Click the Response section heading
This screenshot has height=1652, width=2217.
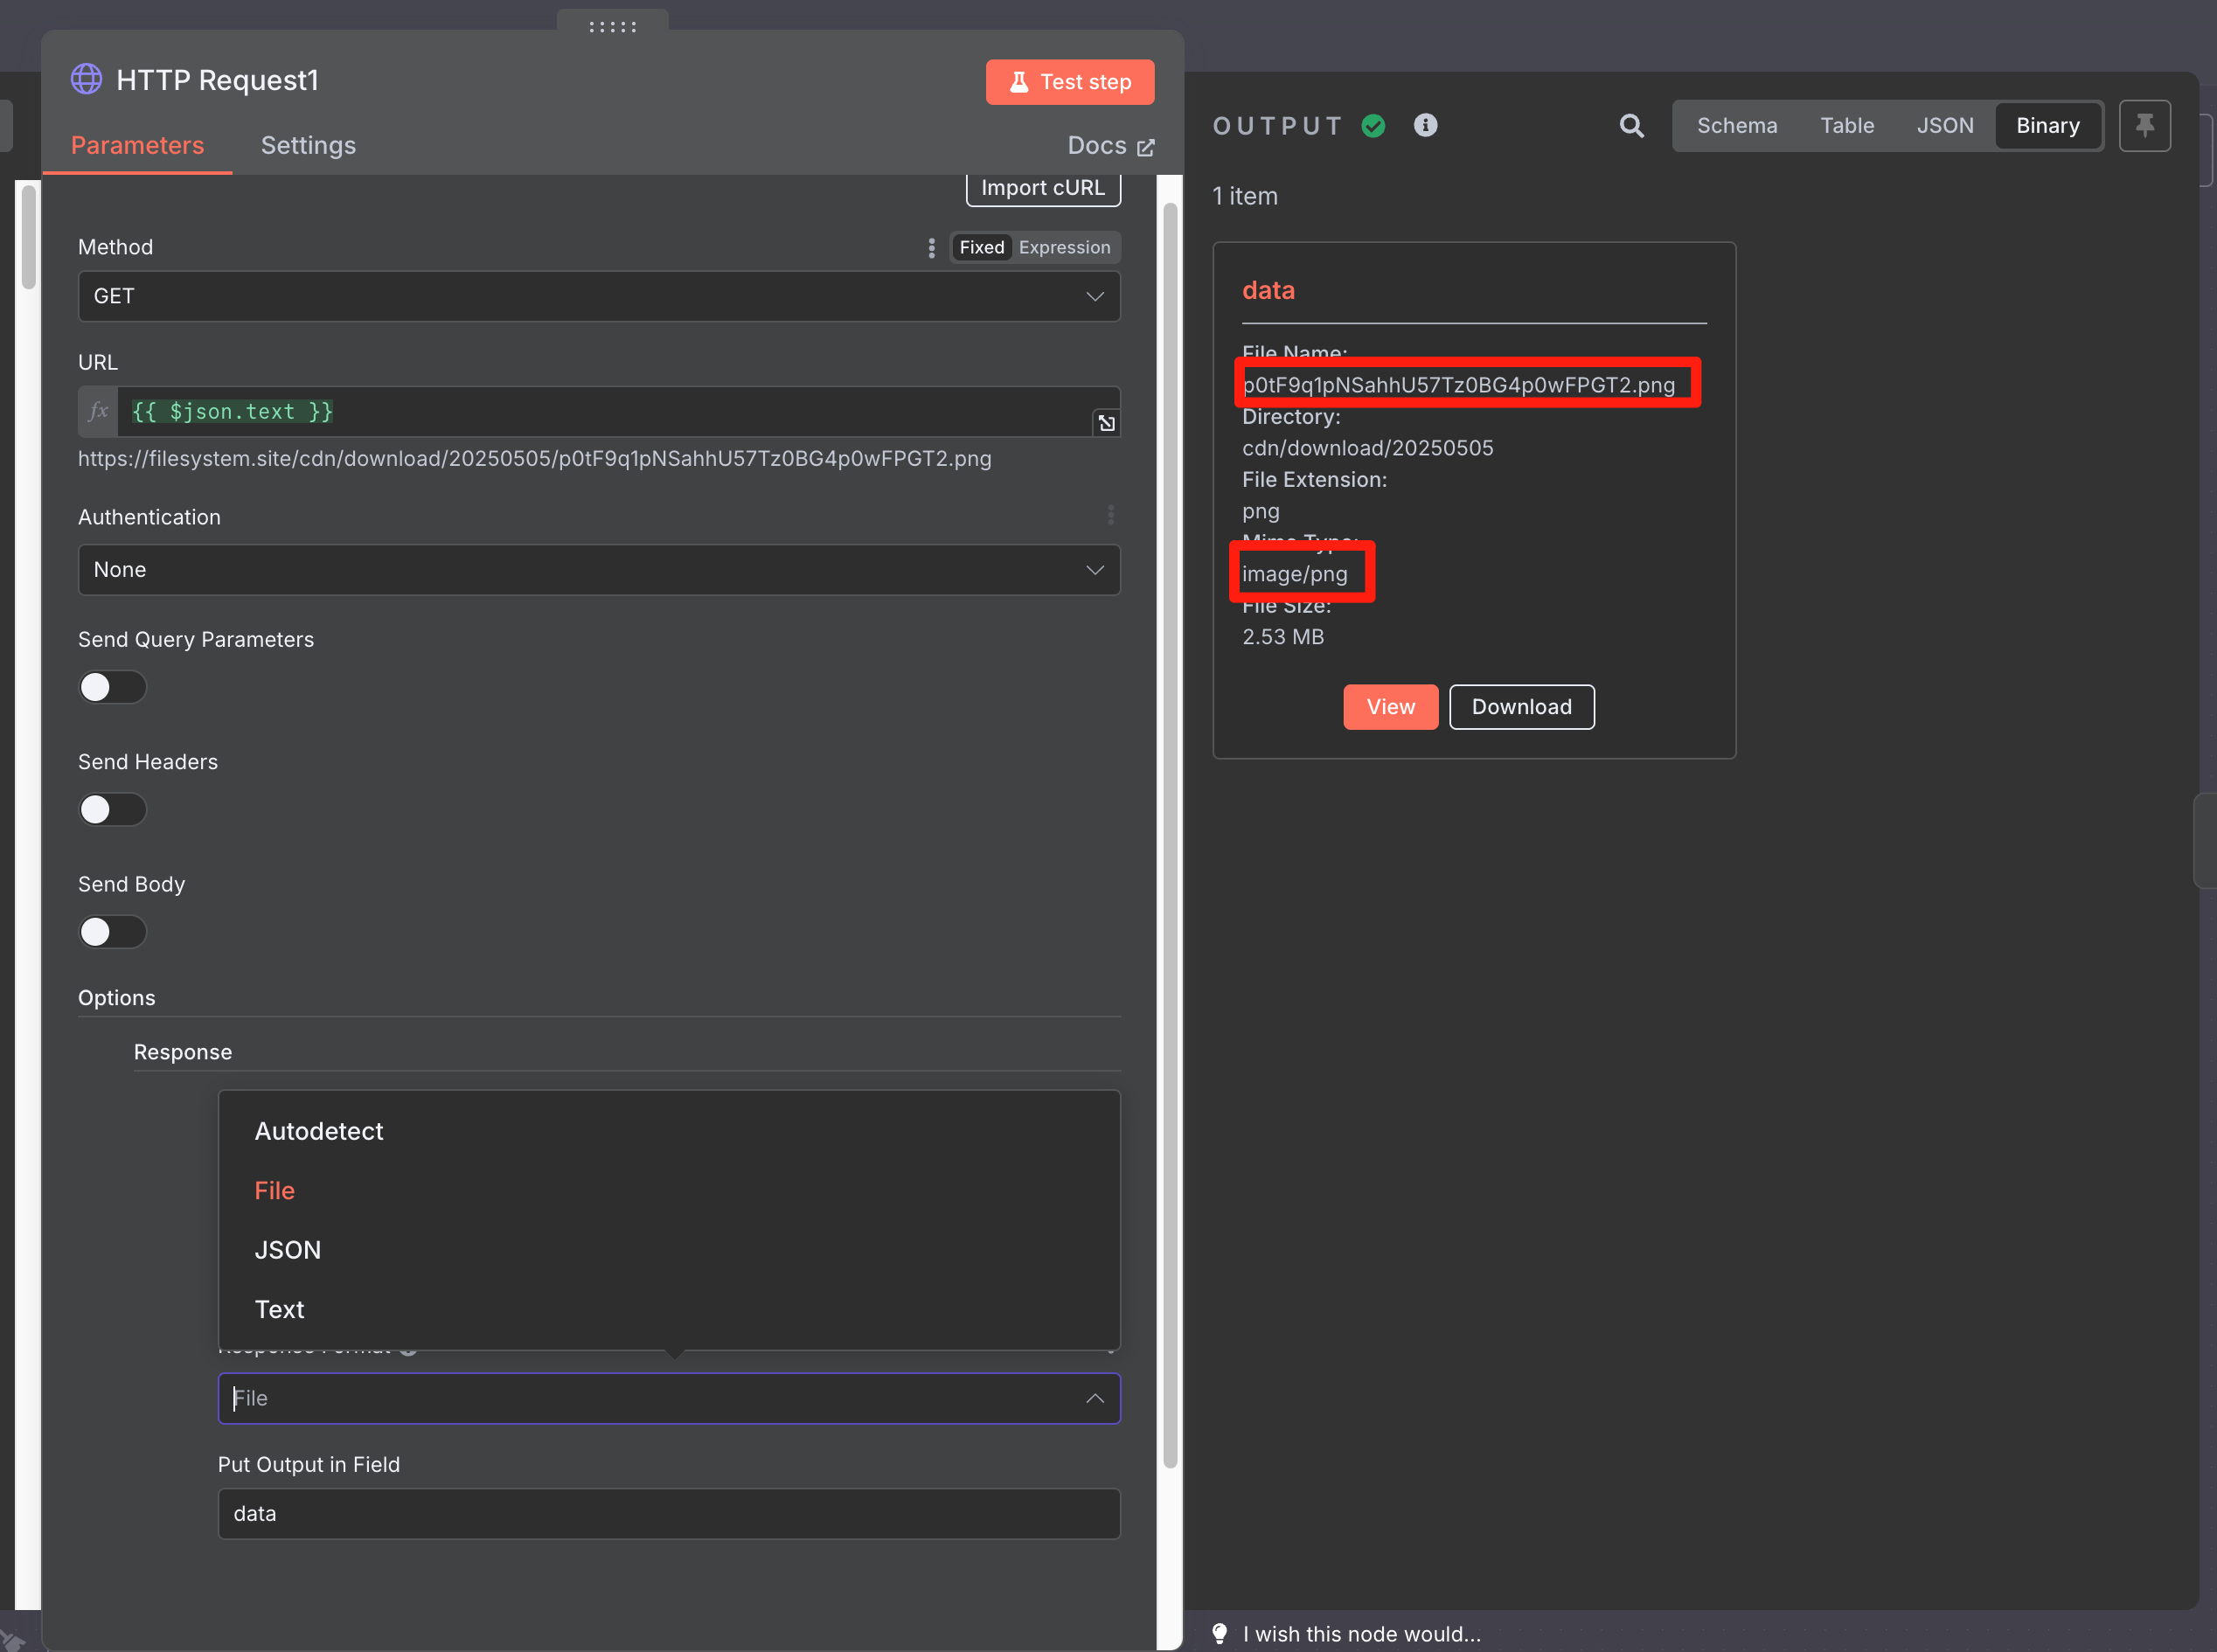click(x=182, y=1052)
